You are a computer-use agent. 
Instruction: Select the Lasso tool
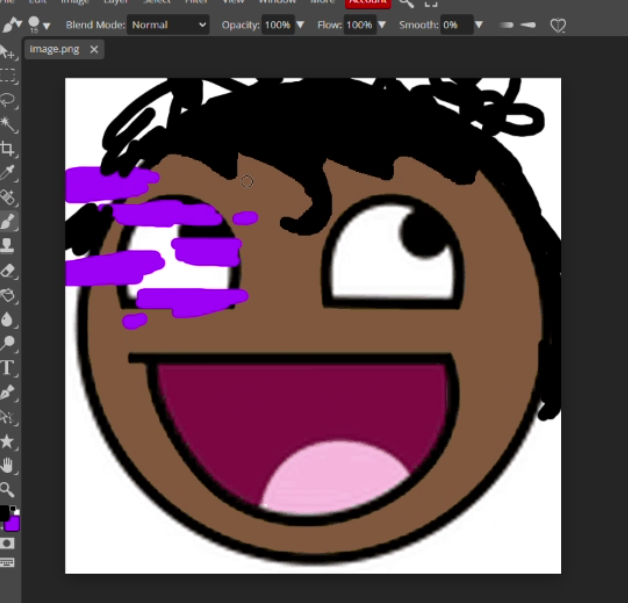click(7, 100)
